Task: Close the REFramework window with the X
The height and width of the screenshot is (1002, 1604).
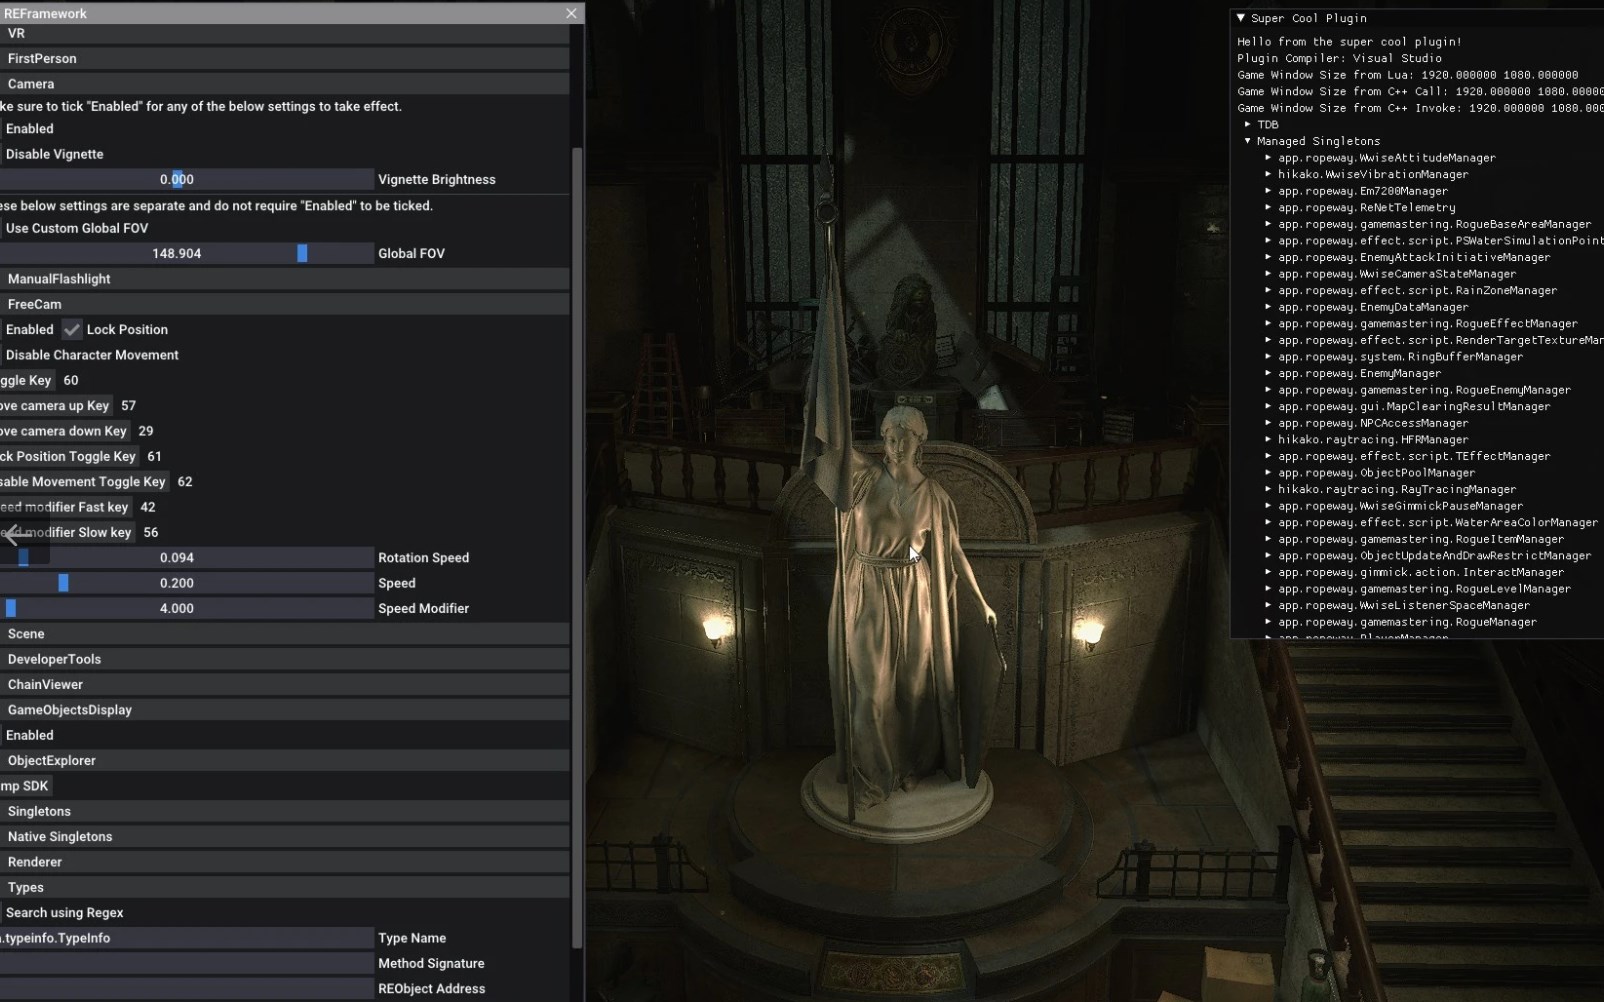Action: point(571,13)
